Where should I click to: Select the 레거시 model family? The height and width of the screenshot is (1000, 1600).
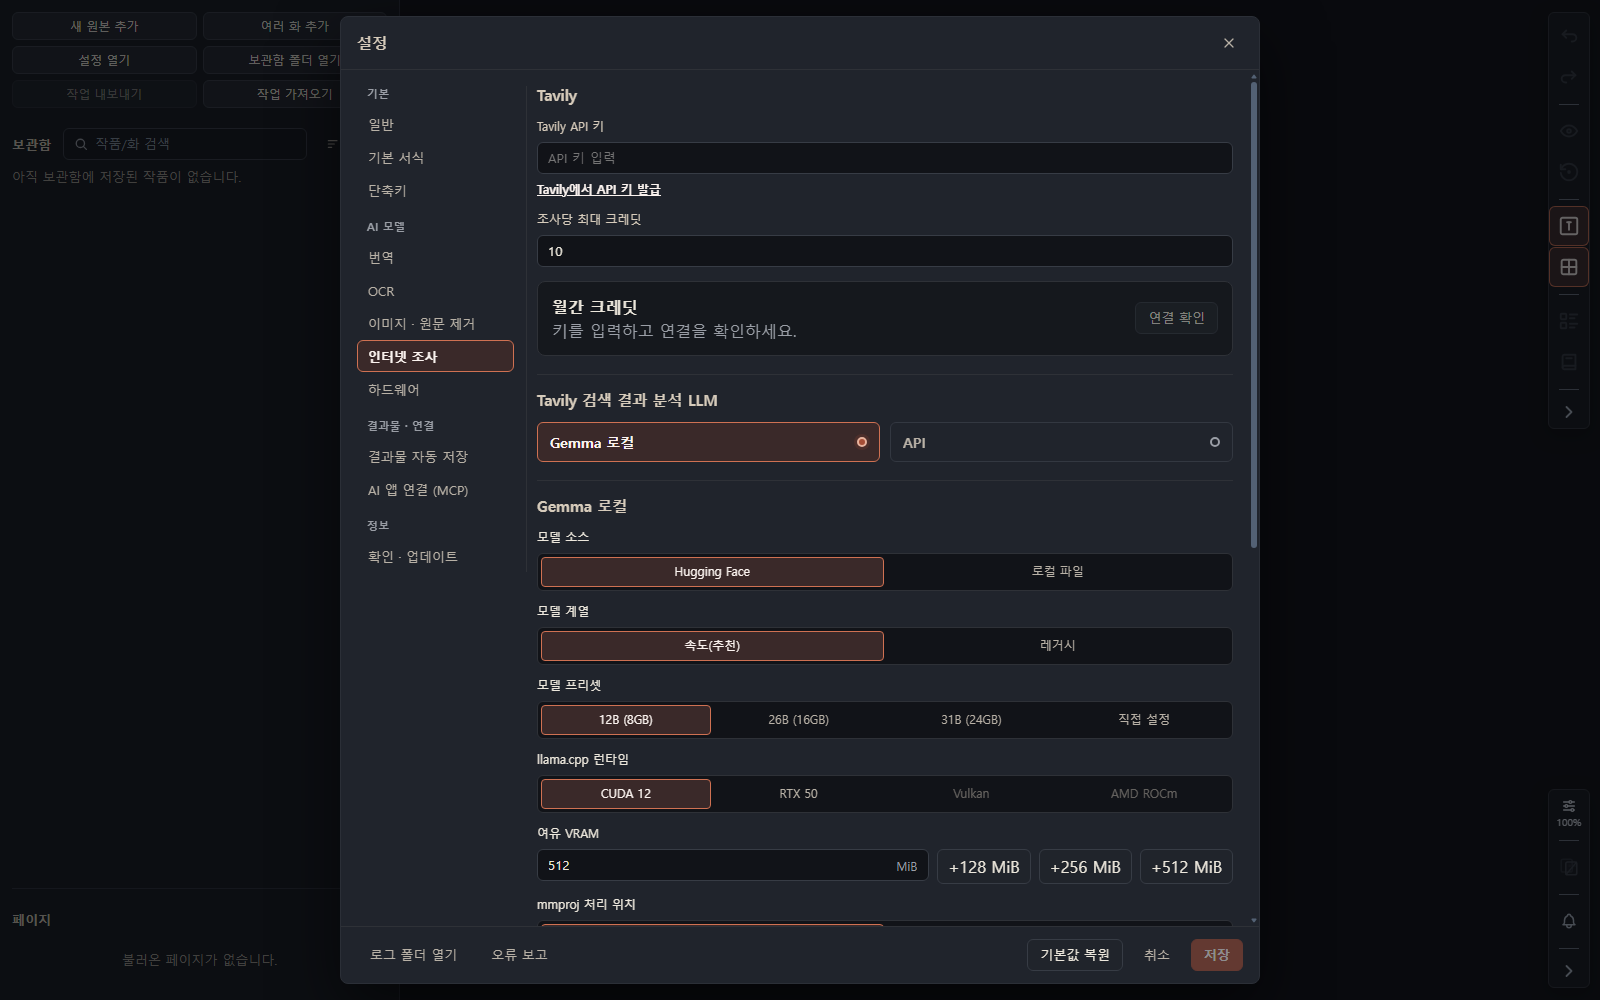pyautogui.click(x=1058, y=646)
